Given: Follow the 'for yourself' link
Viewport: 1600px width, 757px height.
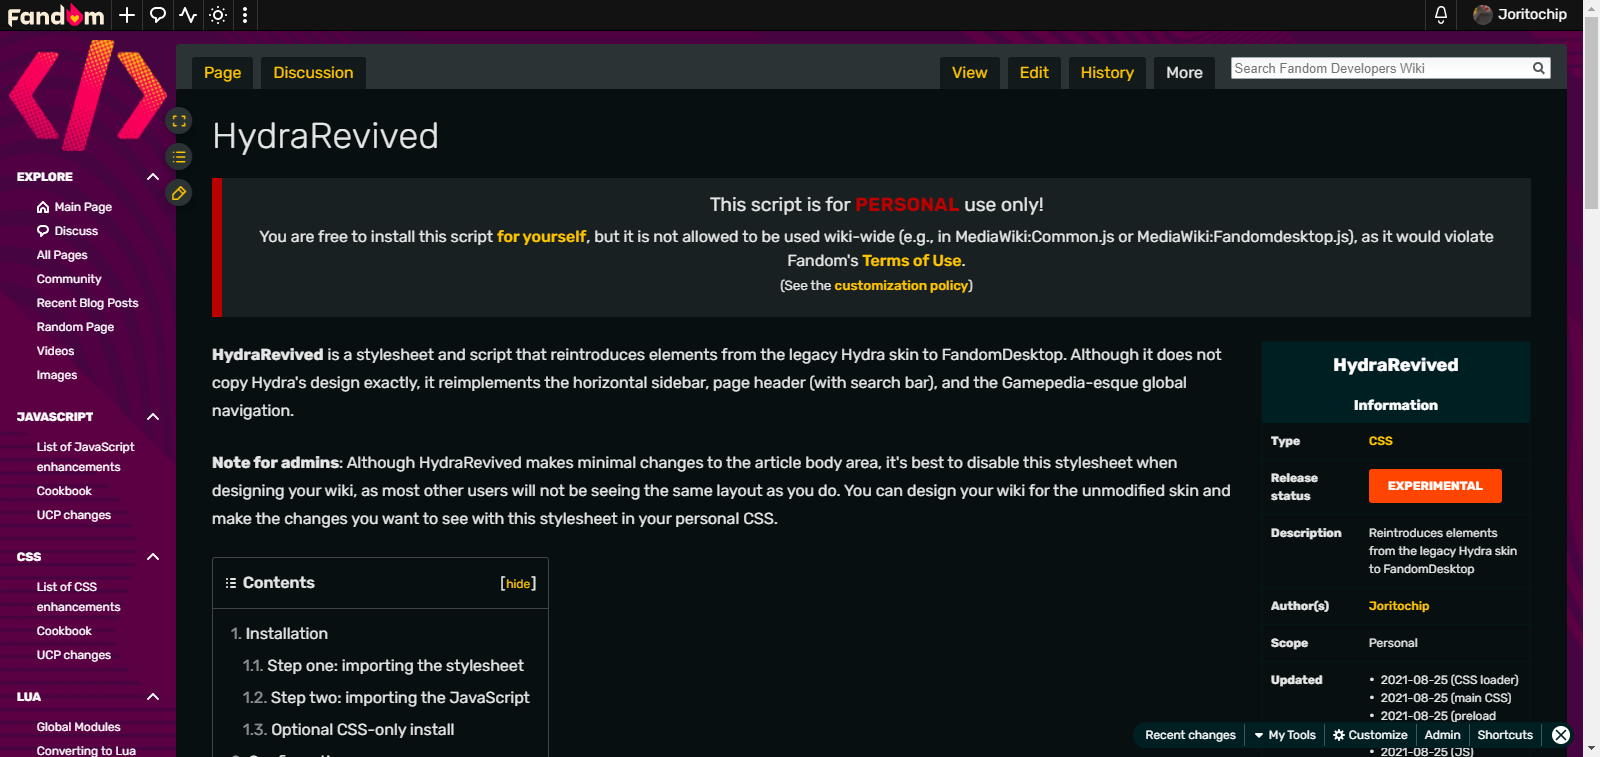Looking at the screenshot, I should [541, 237].
